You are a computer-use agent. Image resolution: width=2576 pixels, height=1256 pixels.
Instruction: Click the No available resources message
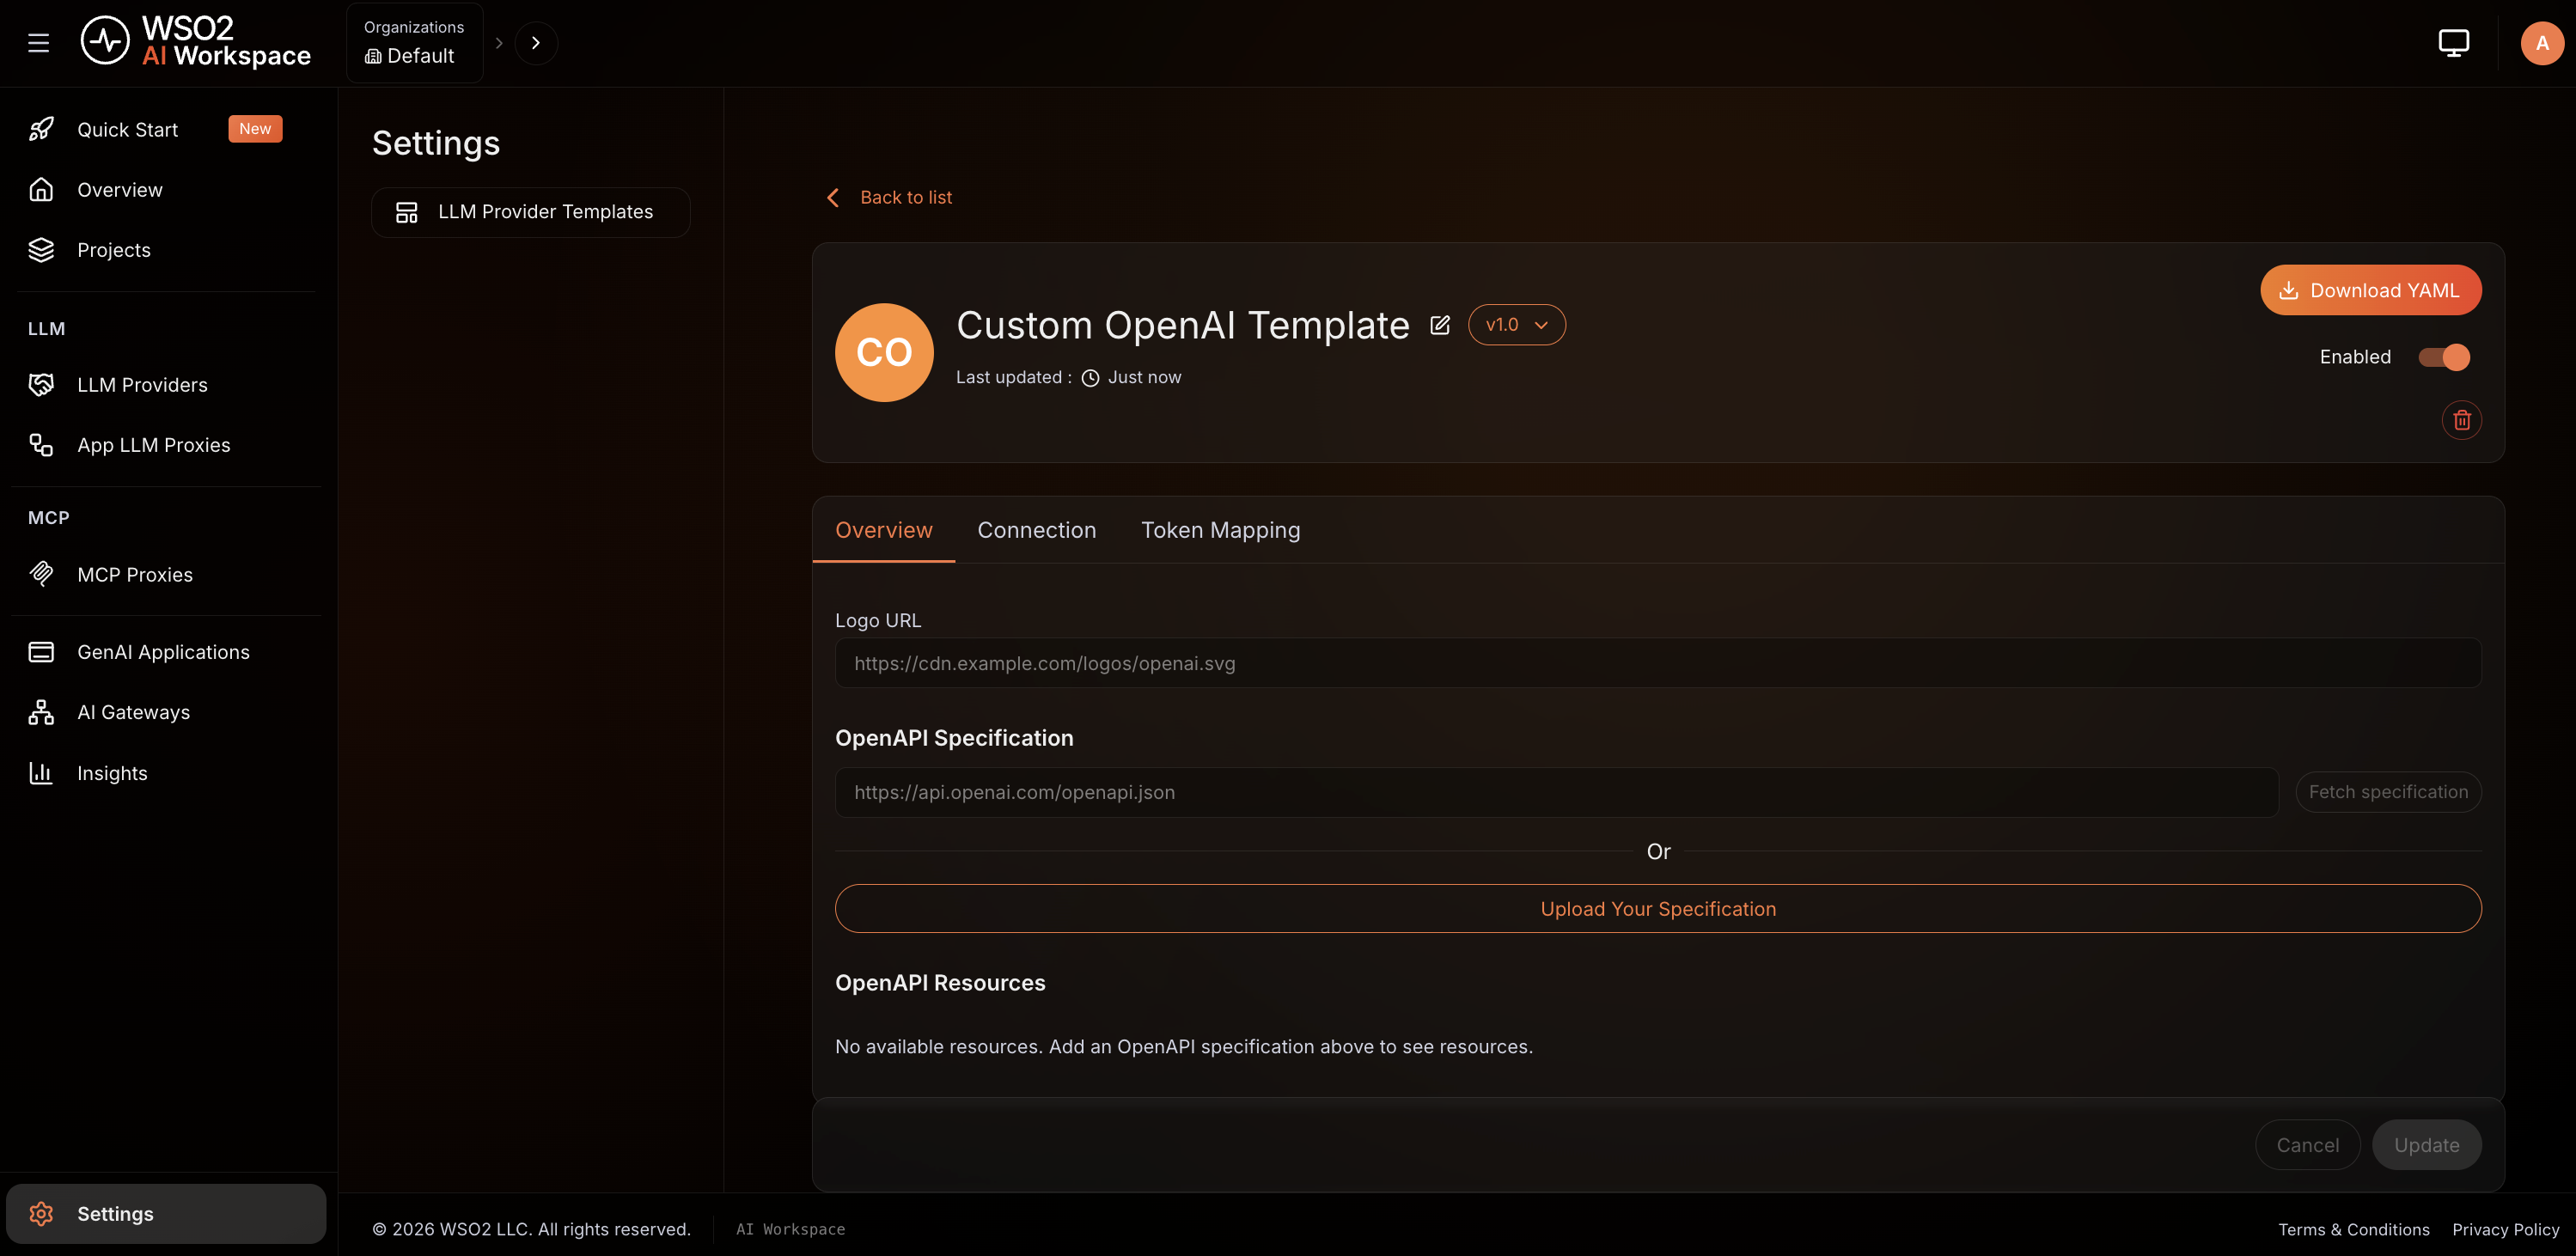[1183, 1046]
